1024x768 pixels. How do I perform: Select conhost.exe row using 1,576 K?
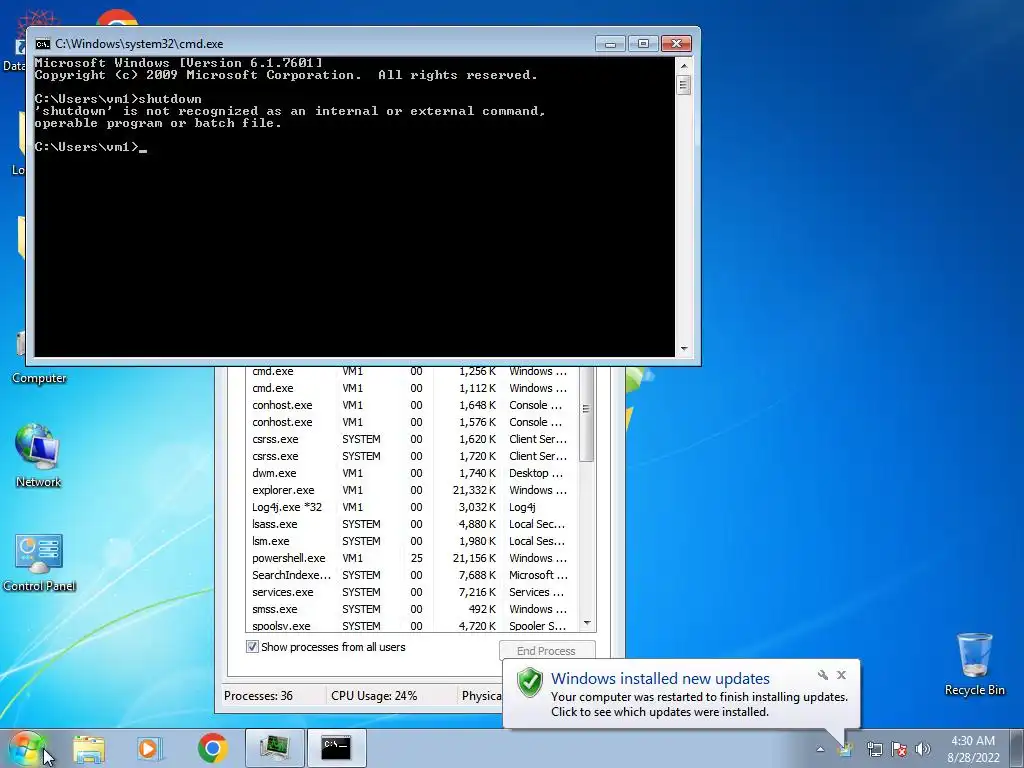pyautogui.click(x=411, y=422)
